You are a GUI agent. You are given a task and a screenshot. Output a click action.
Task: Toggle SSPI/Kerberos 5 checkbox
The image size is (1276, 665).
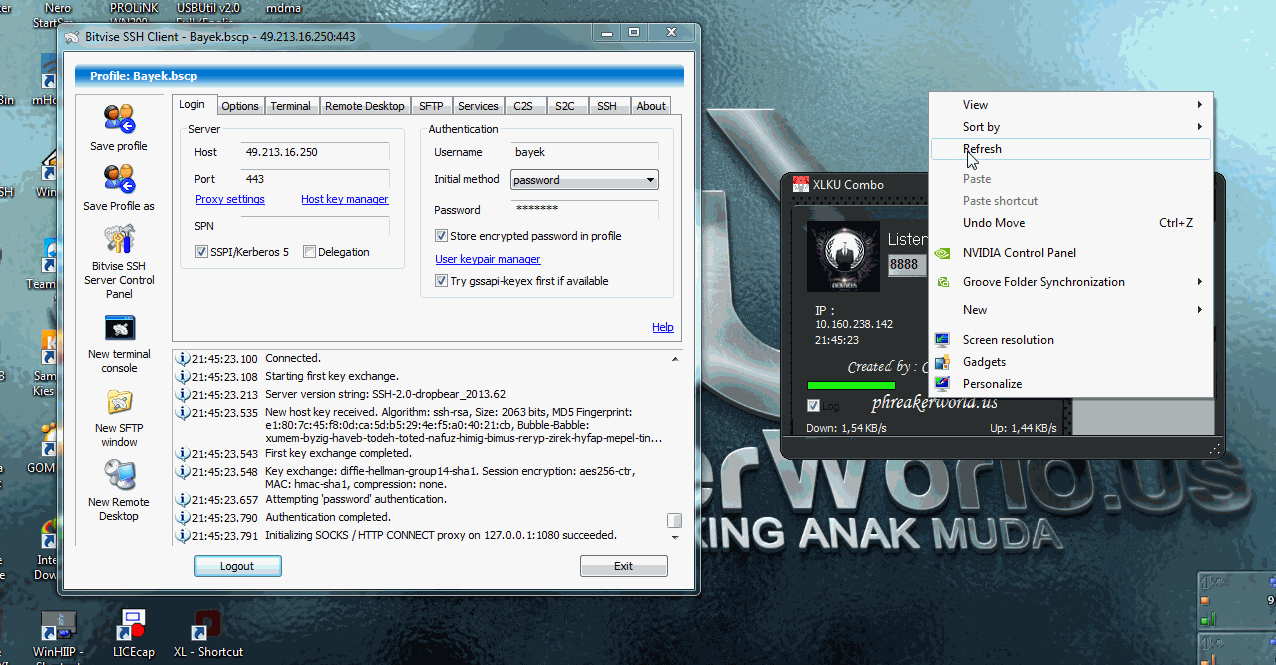pos(201,252)
